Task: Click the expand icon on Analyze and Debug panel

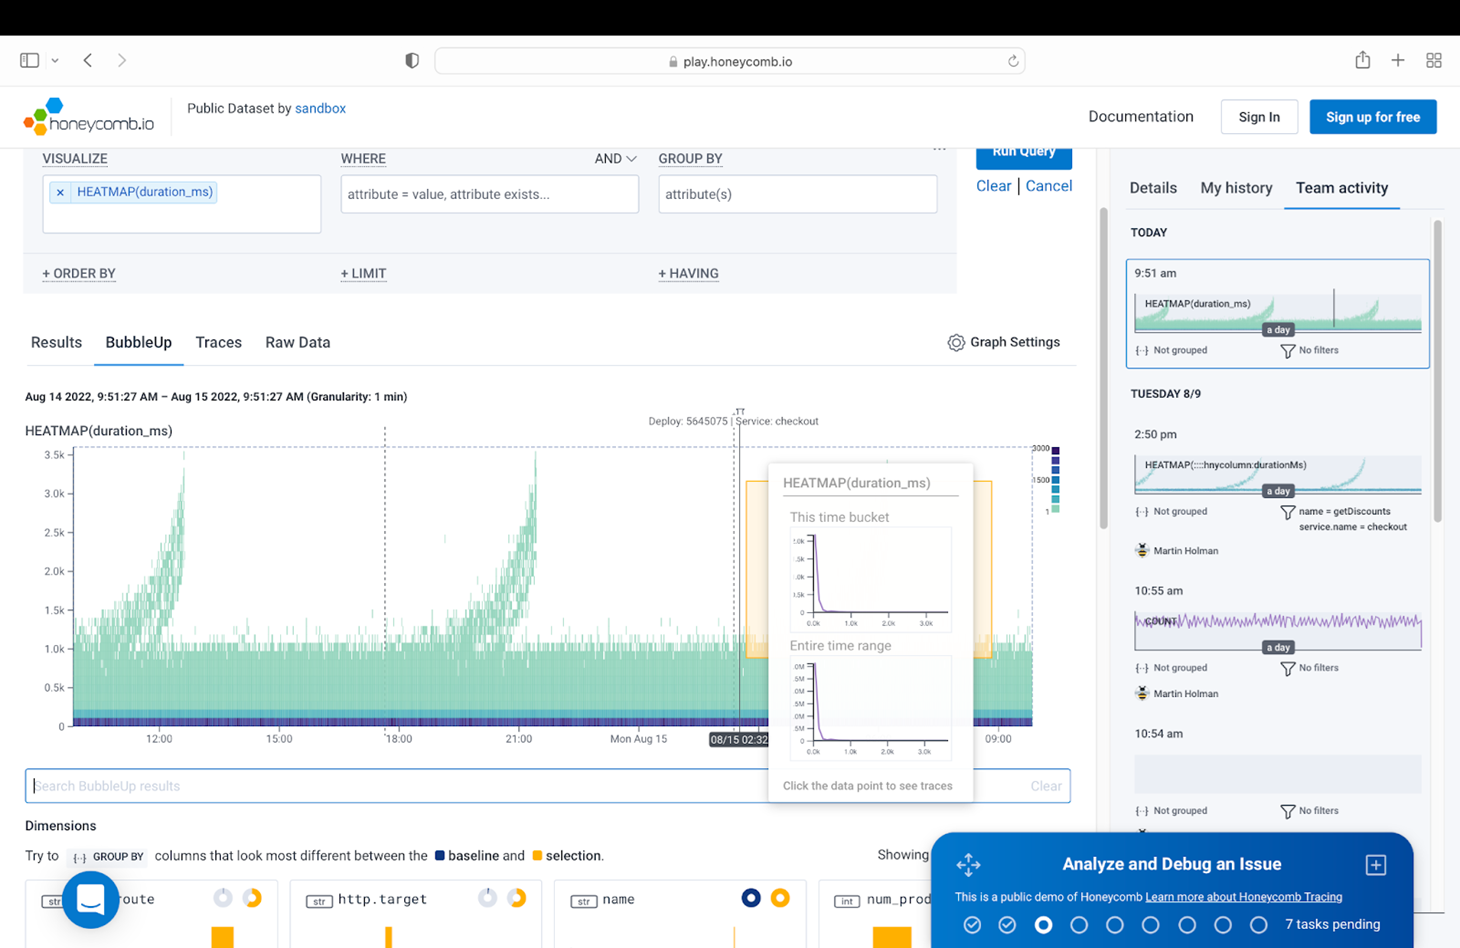Action: point(1377,864)
